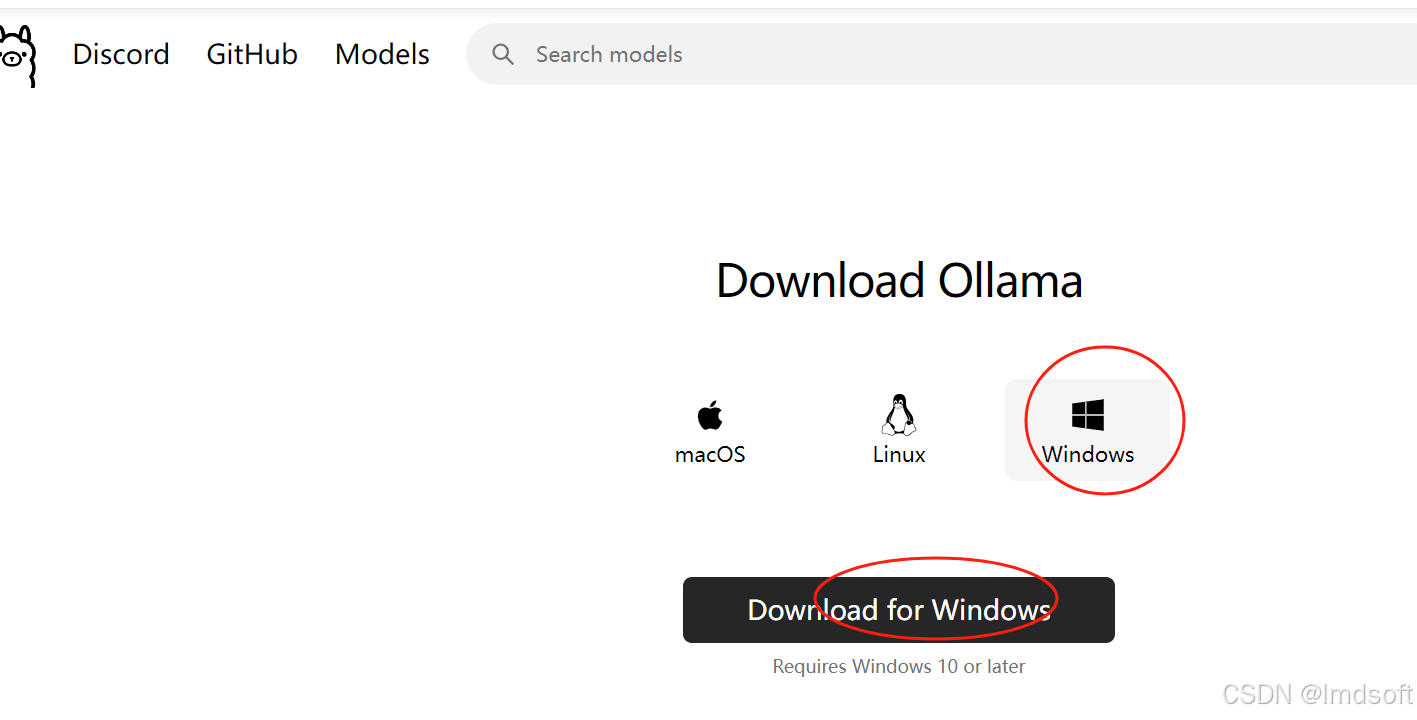This screenshot has width=1417, height=720.
Task: Click the macOS label
Action: click(710, 454)
